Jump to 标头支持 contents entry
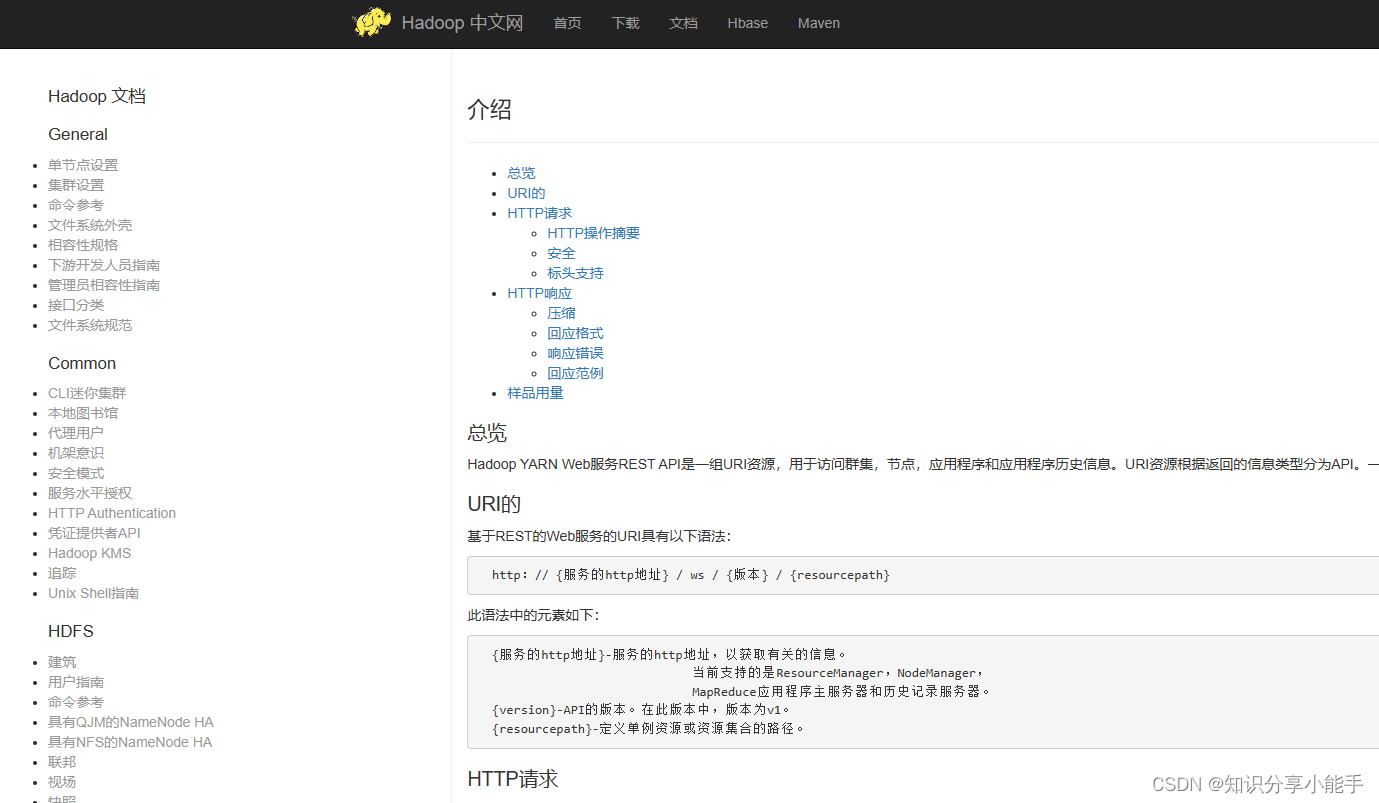This screenshot has width=1379, height=803. 575,273
